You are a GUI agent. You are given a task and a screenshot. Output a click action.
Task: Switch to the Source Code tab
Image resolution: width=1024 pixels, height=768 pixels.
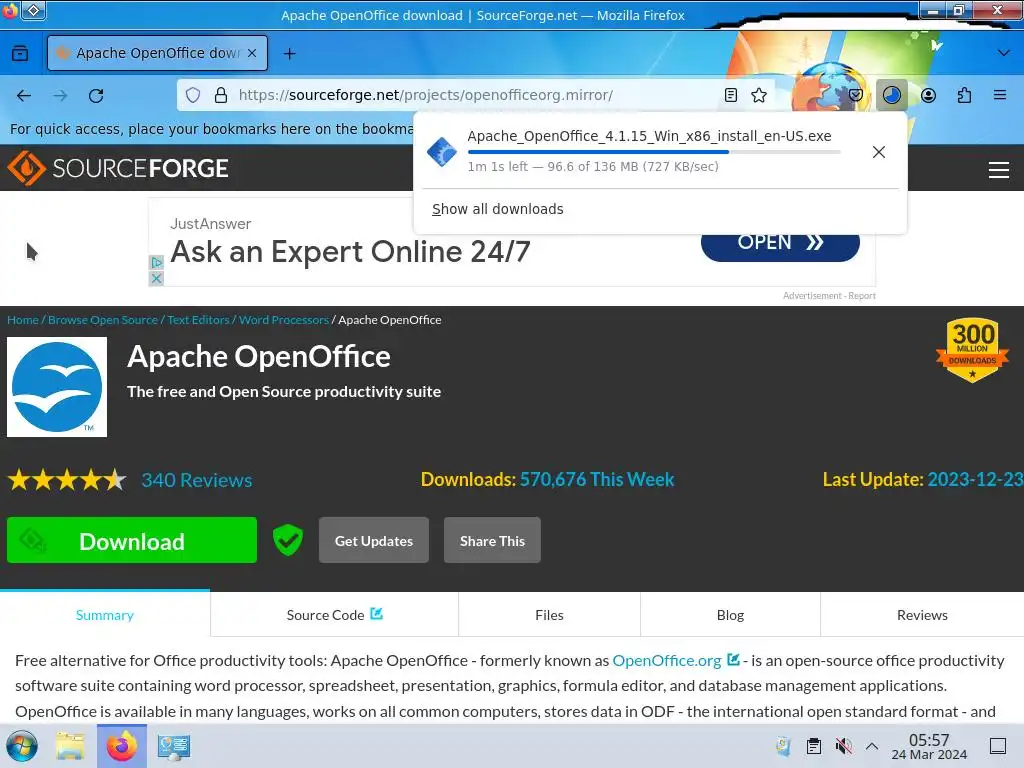tap(334, 615)
